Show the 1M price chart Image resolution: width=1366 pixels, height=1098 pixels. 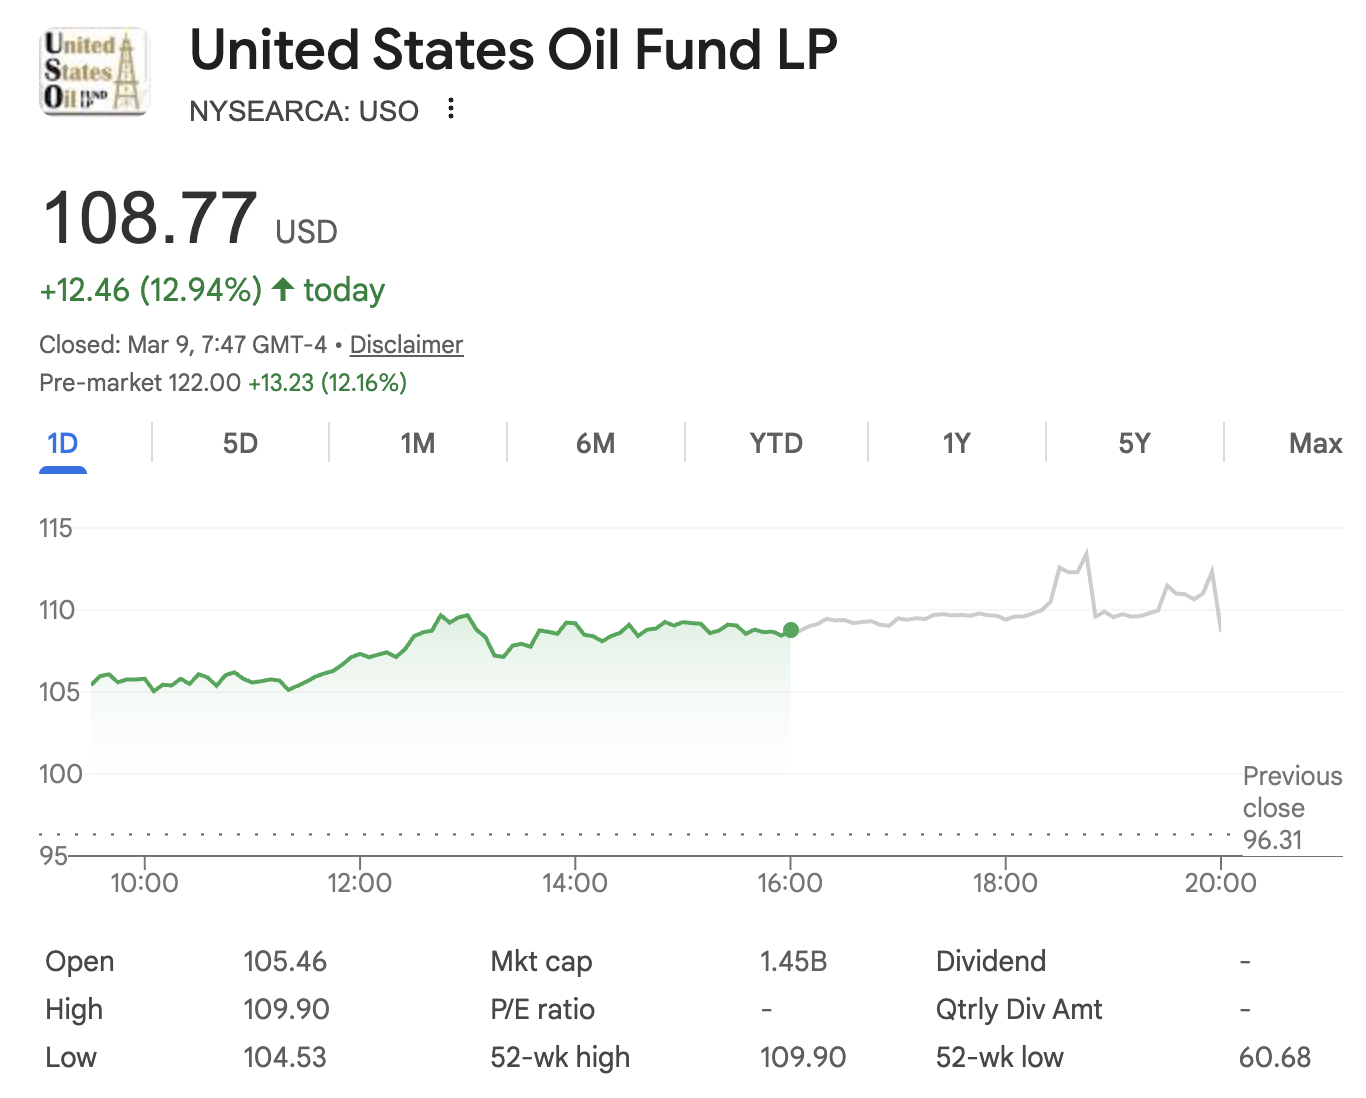point(417,443)
